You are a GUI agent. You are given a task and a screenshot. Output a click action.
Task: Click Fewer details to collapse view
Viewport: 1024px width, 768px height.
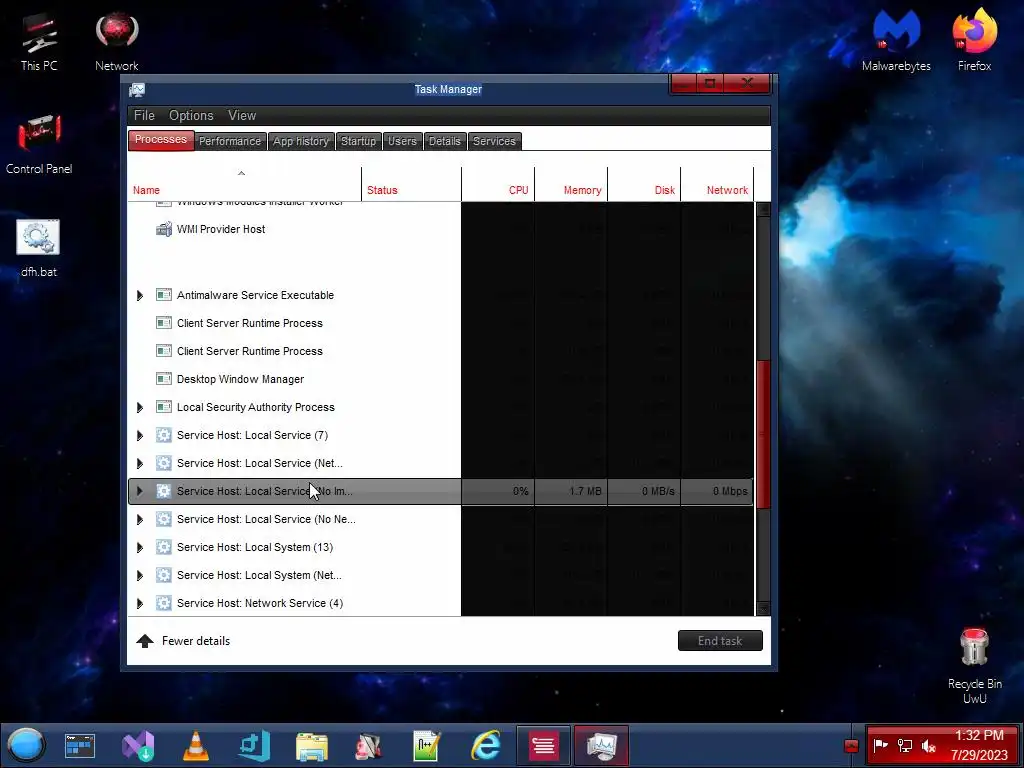coord(184,641)
